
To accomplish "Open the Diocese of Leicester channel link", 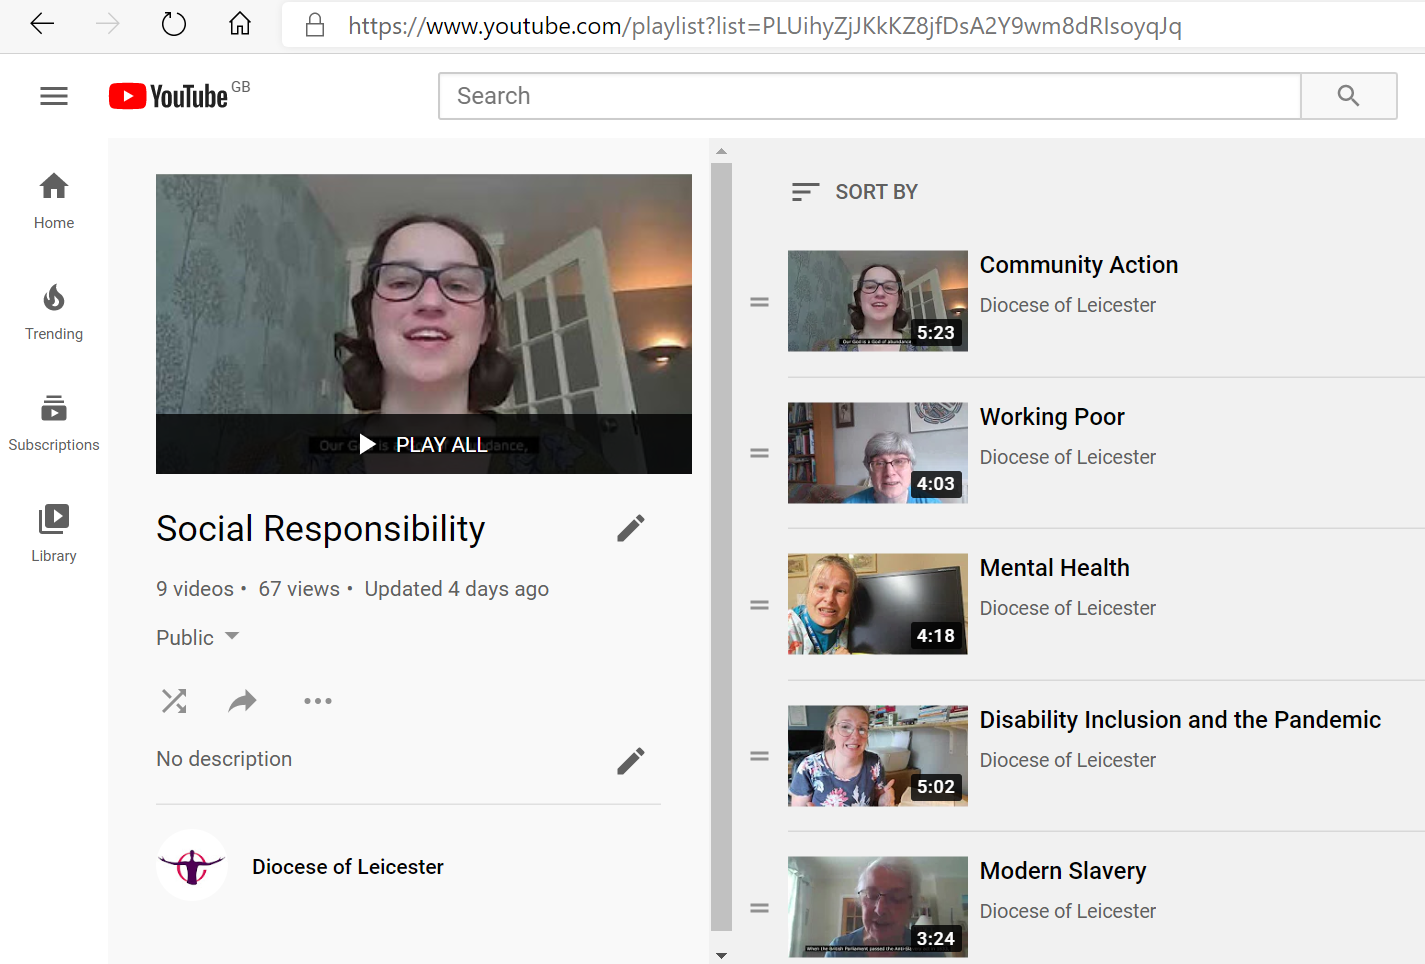I will [347, 867].
